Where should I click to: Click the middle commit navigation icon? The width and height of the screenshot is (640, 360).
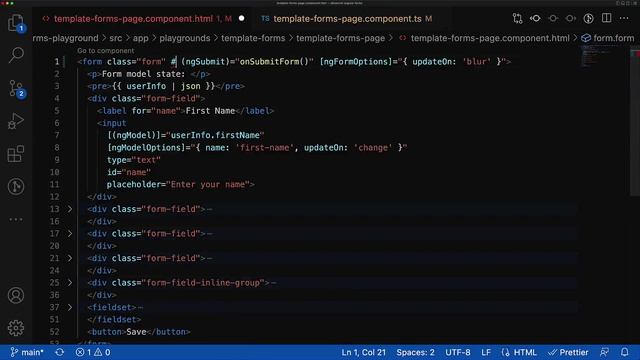click(553, 18)
